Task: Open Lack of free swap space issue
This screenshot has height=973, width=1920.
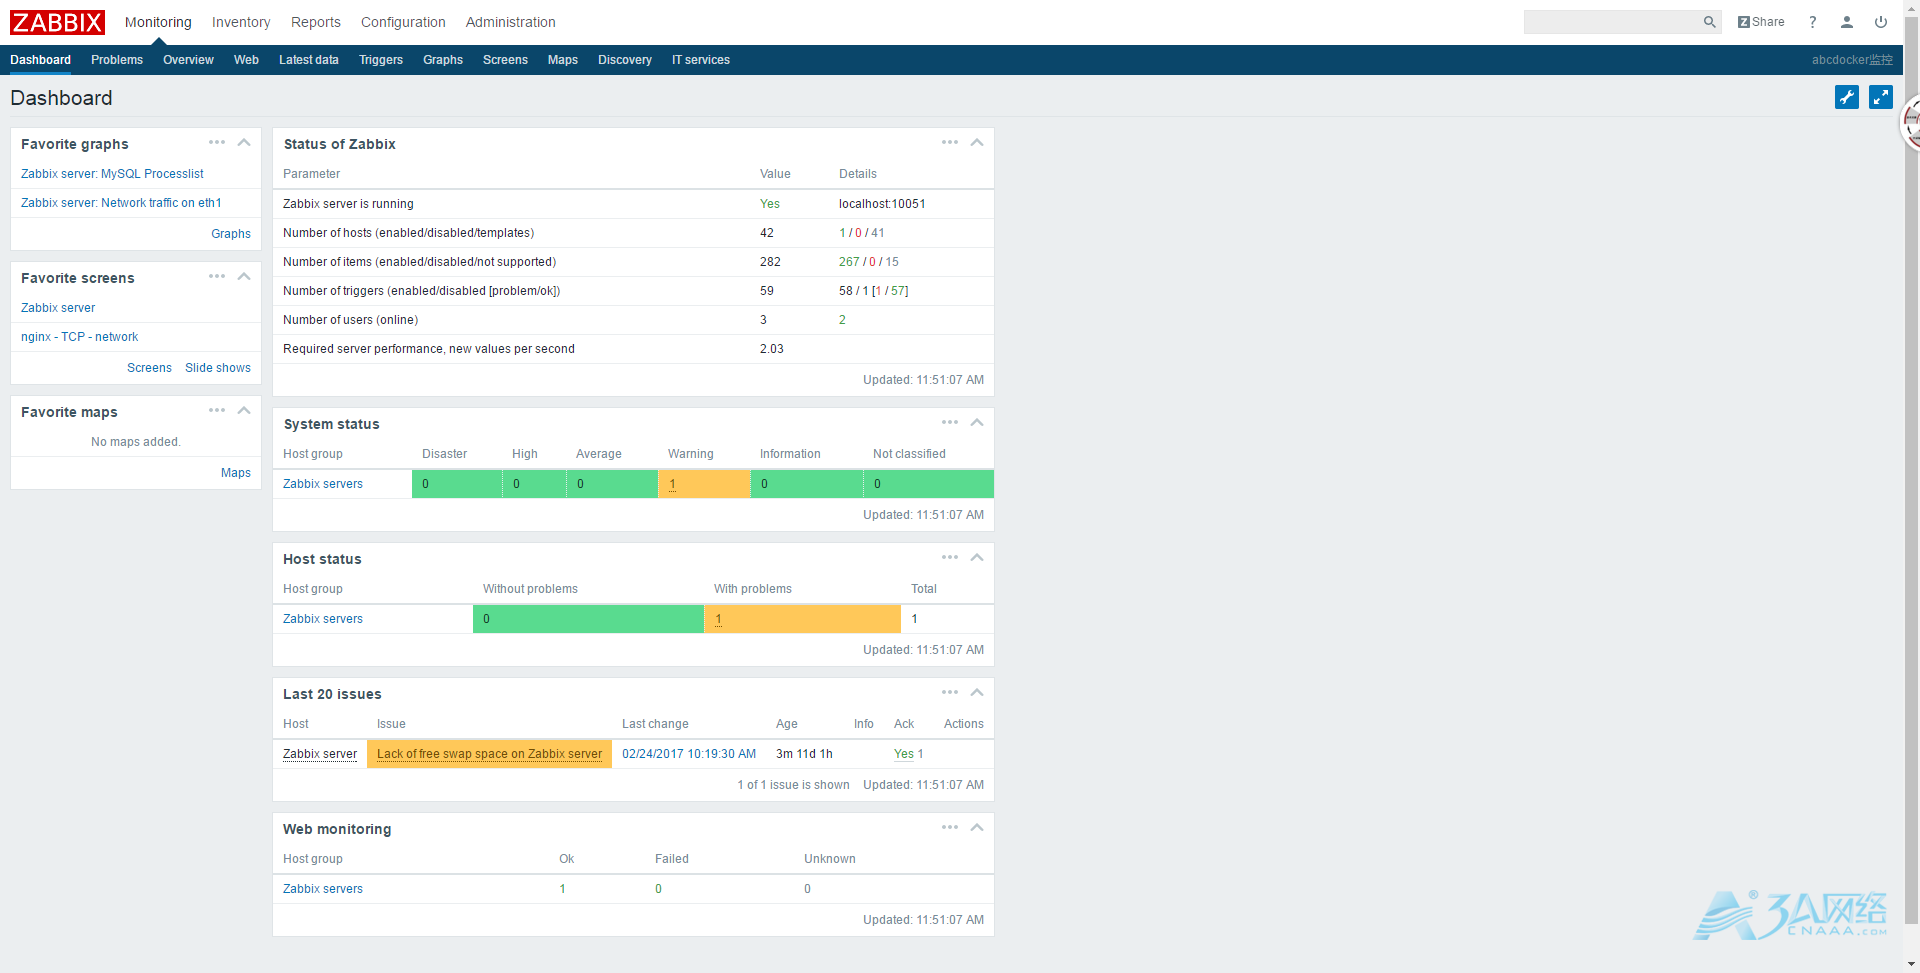Action: click(489, 754)
